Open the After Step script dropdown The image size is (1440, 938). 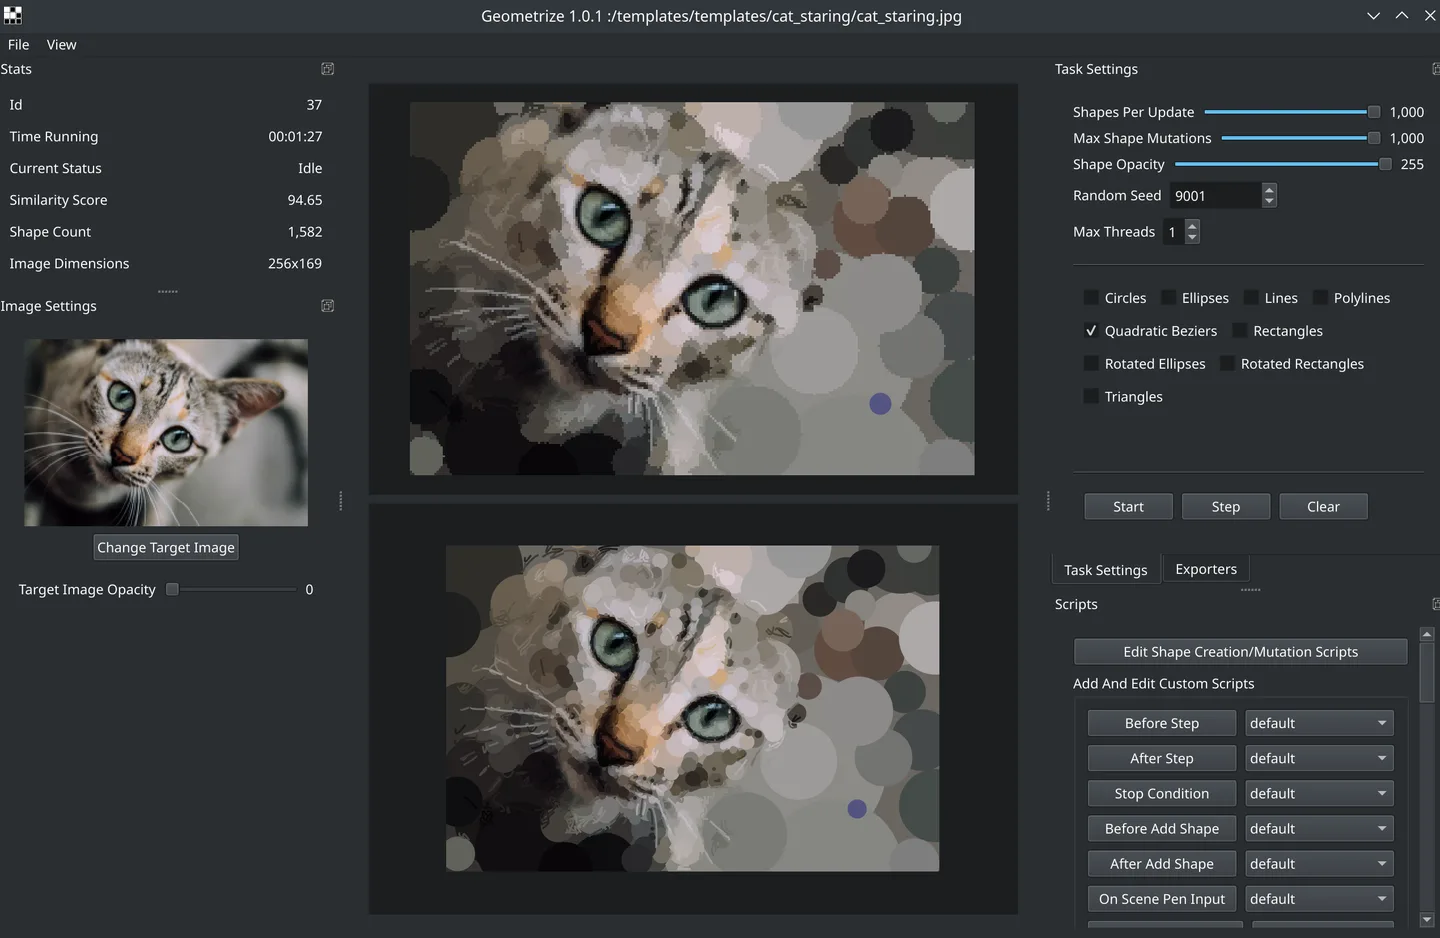pyautogui.click(x=1319, y=758)
